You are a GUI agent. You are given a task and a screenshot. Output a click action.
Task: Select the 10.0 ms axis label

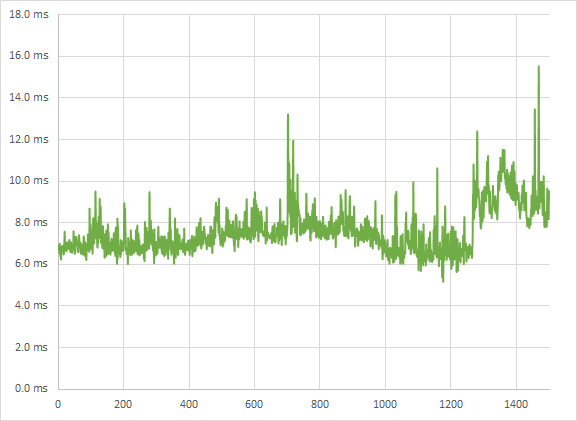click(29, 180)
